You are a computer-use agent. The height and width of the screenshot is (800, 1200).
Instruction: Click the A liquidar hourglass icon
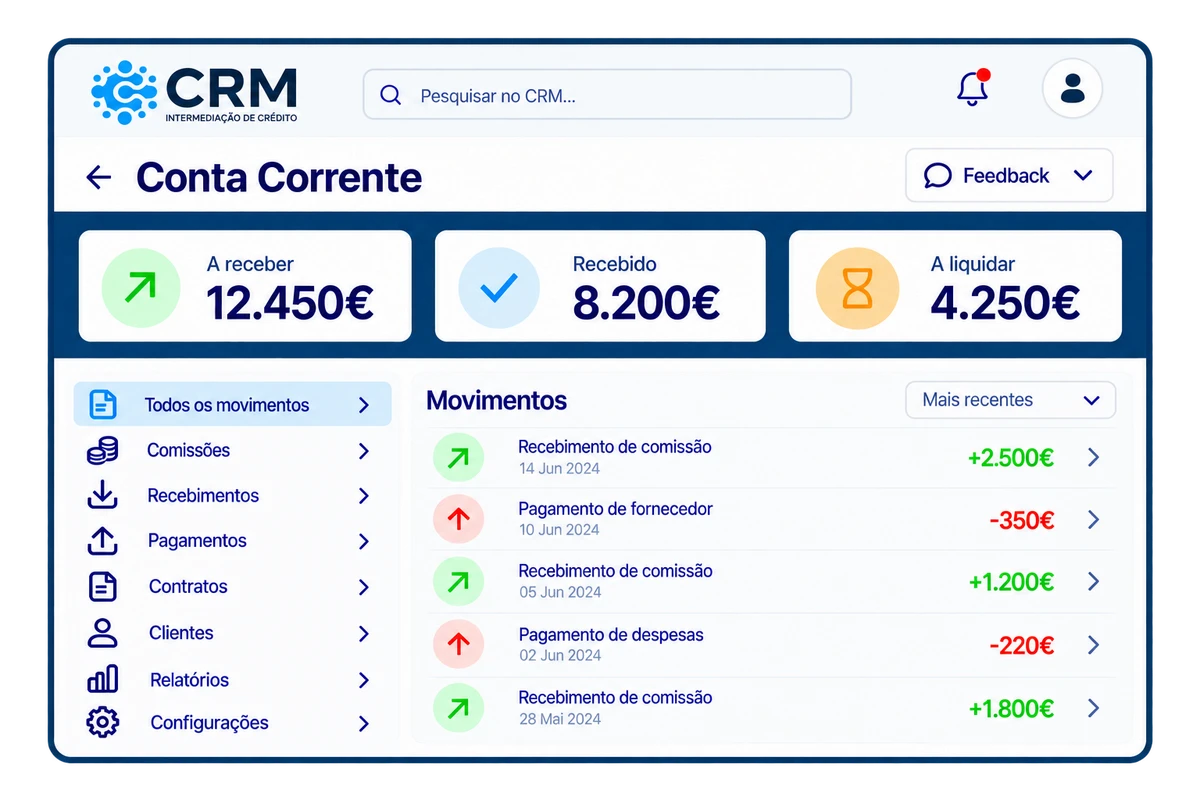[x=857, y=288]
